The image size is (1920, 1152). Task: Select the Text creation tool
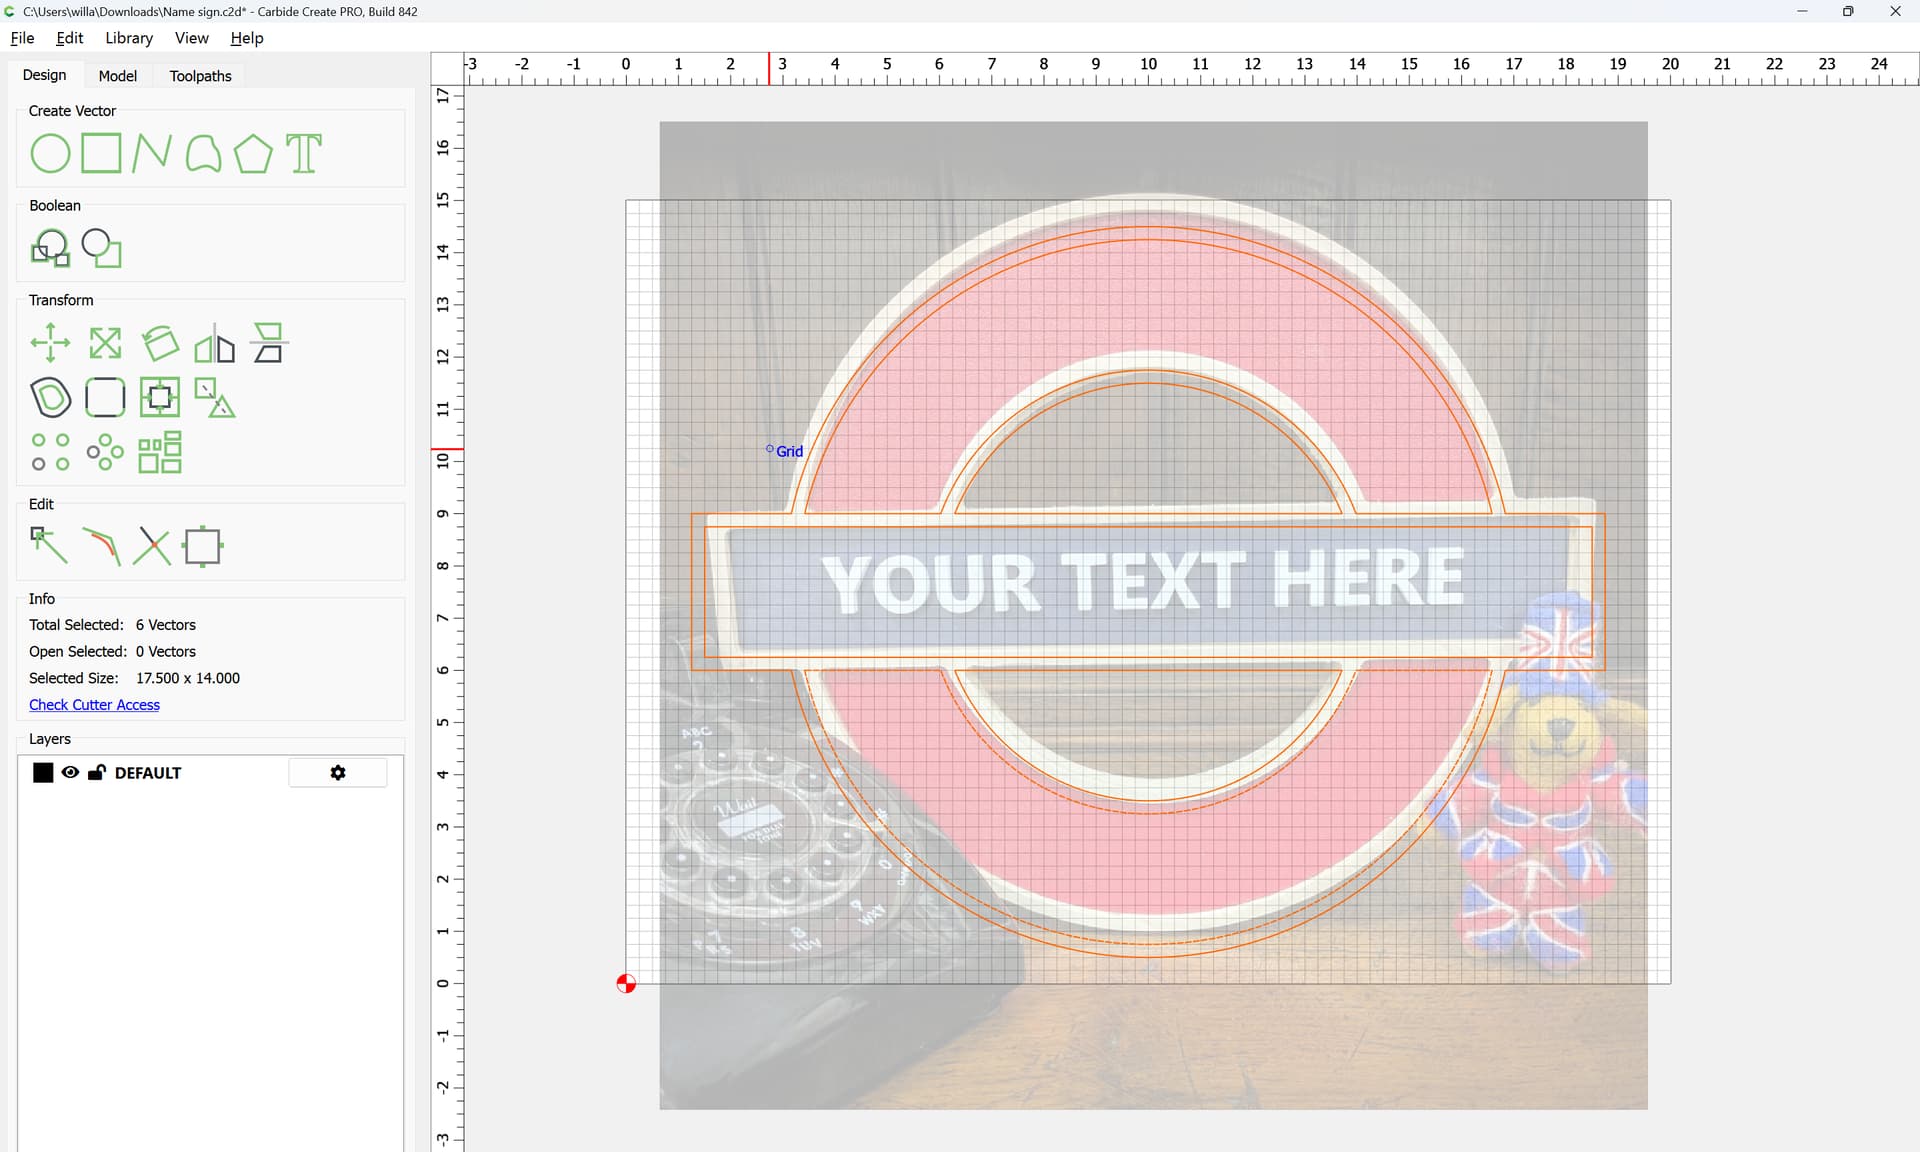(304, 154)
